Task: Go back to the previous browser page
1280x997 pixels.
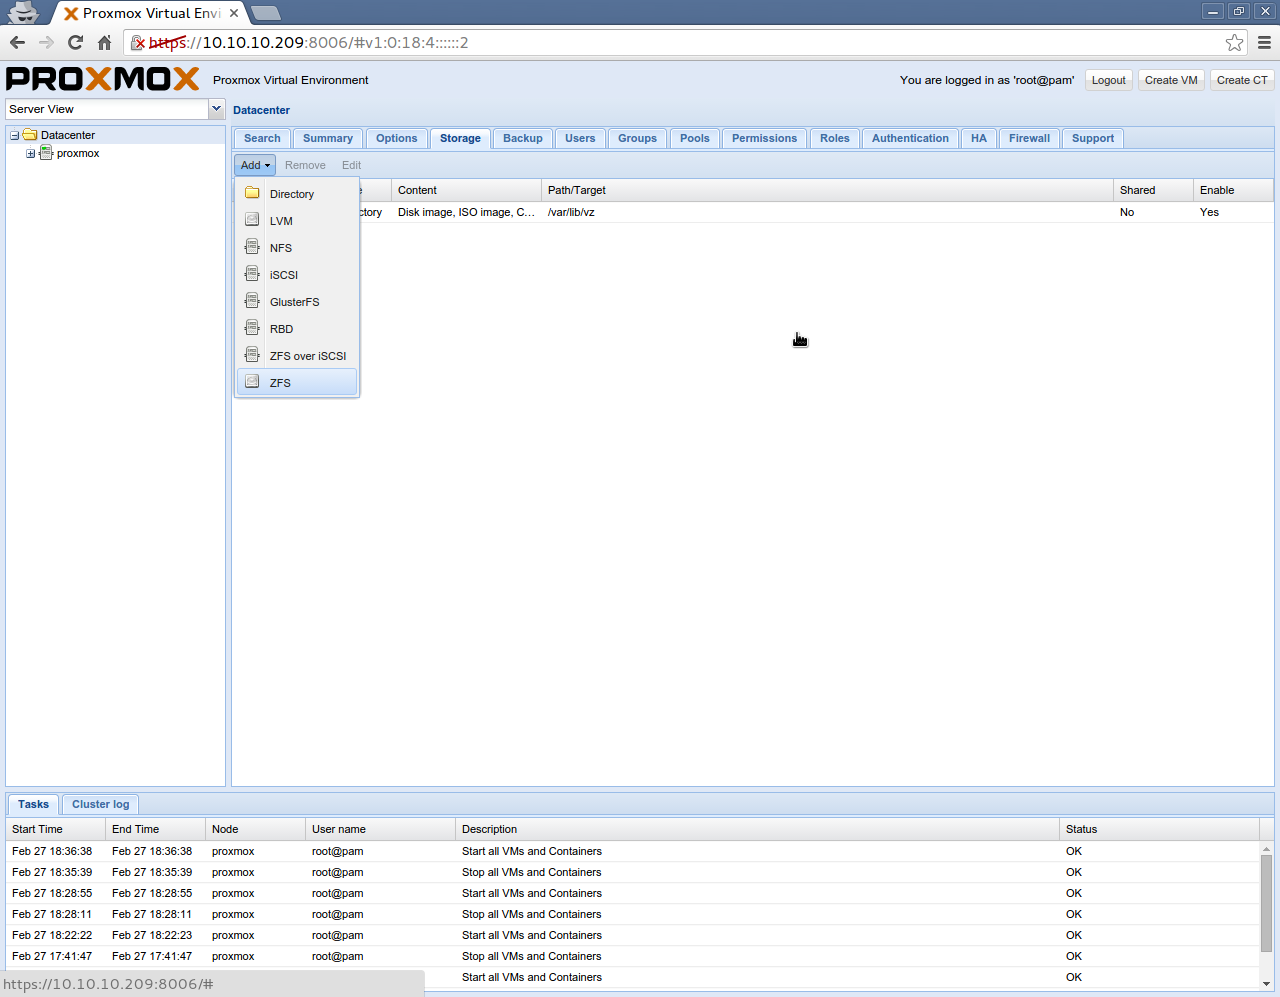Action: point(17,42)
